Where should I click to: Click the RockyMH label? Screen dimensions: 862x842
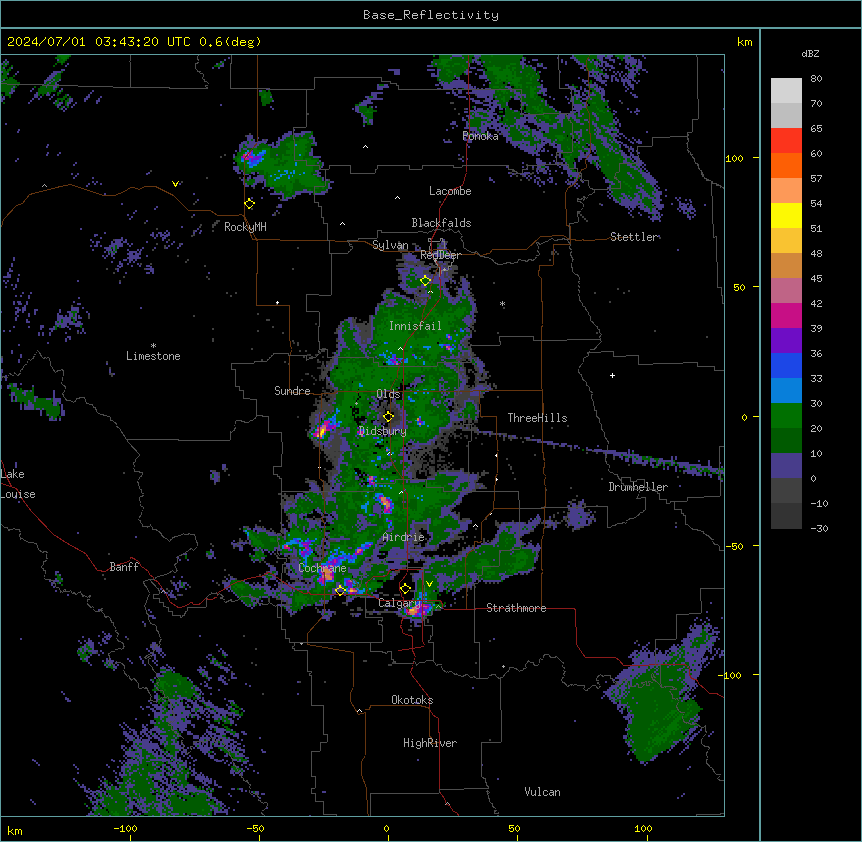pyautogui.click(x=245, y=227)
